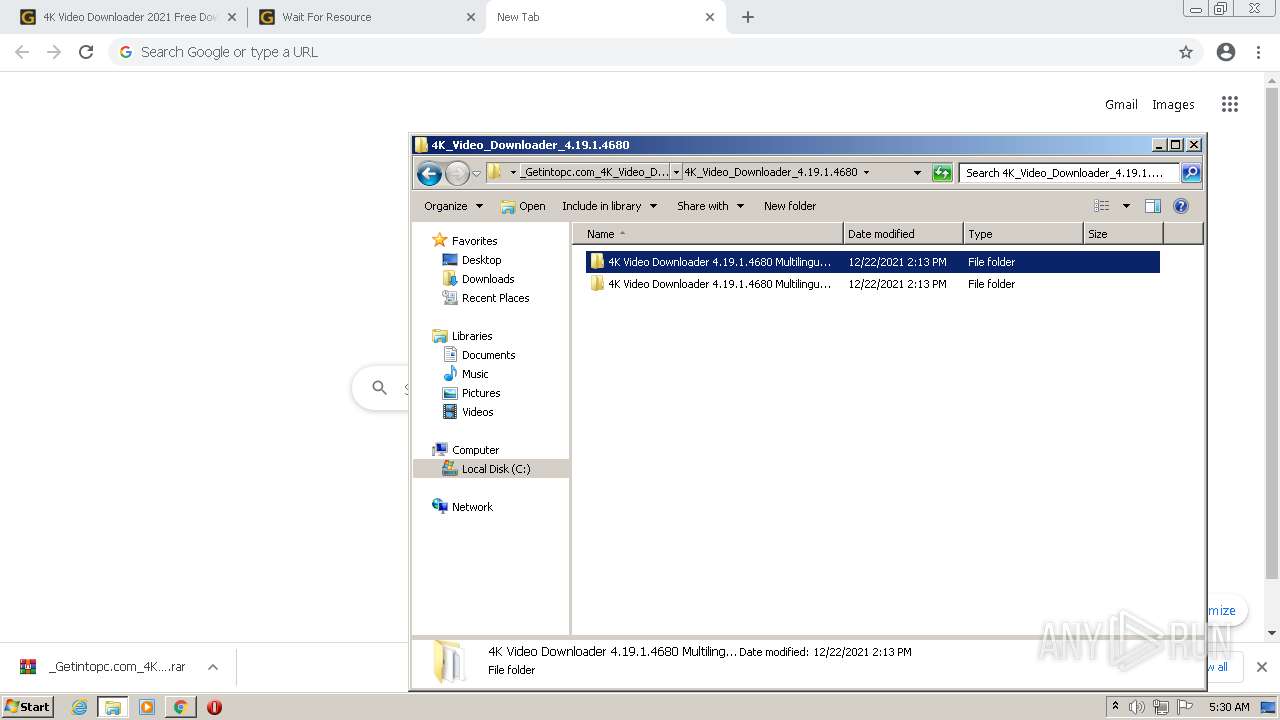Click volume speaker icon in system tray

coord(1137,707)
